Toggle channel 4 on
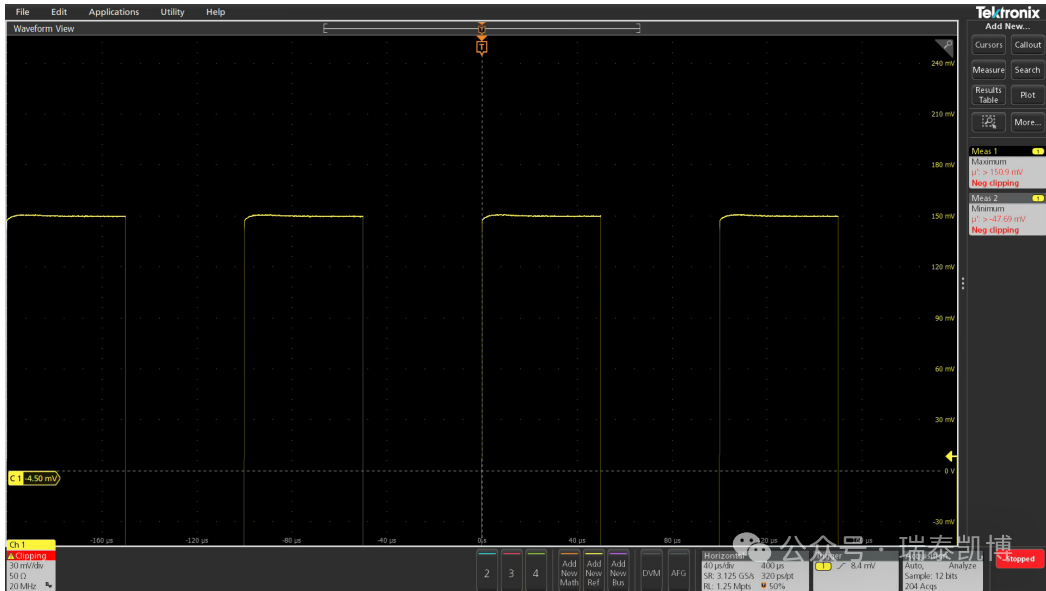1046x591 pixels. [536, 571]
